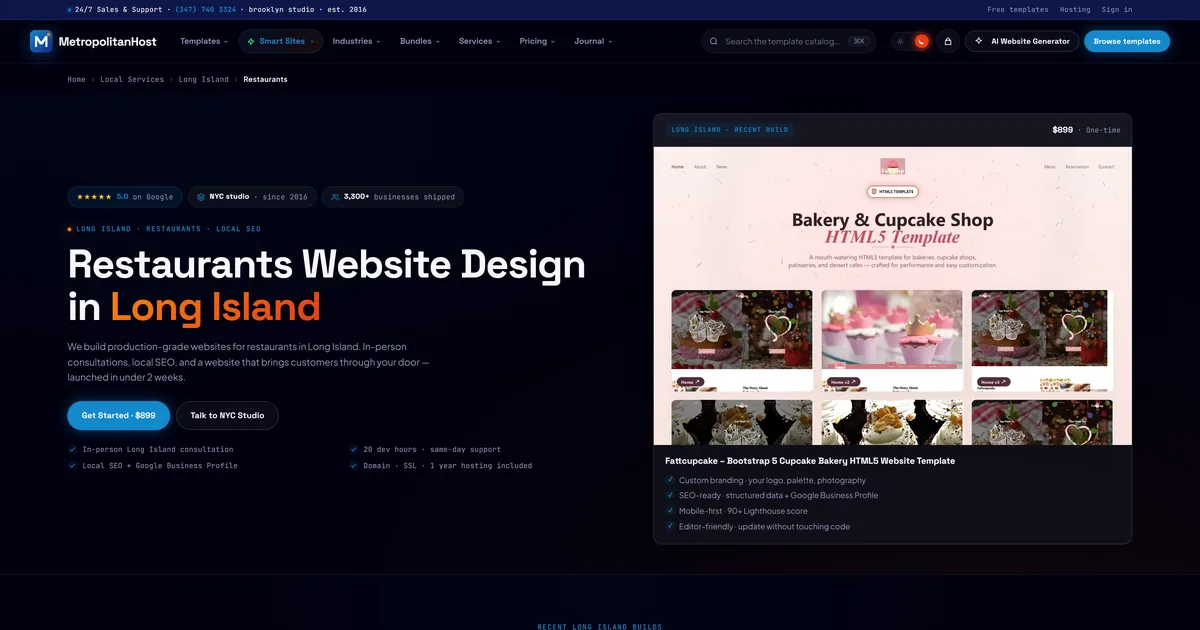This screenshot has height=630, width=1200.
Task: Click the Browse templates button
Action: [1127, 41]
